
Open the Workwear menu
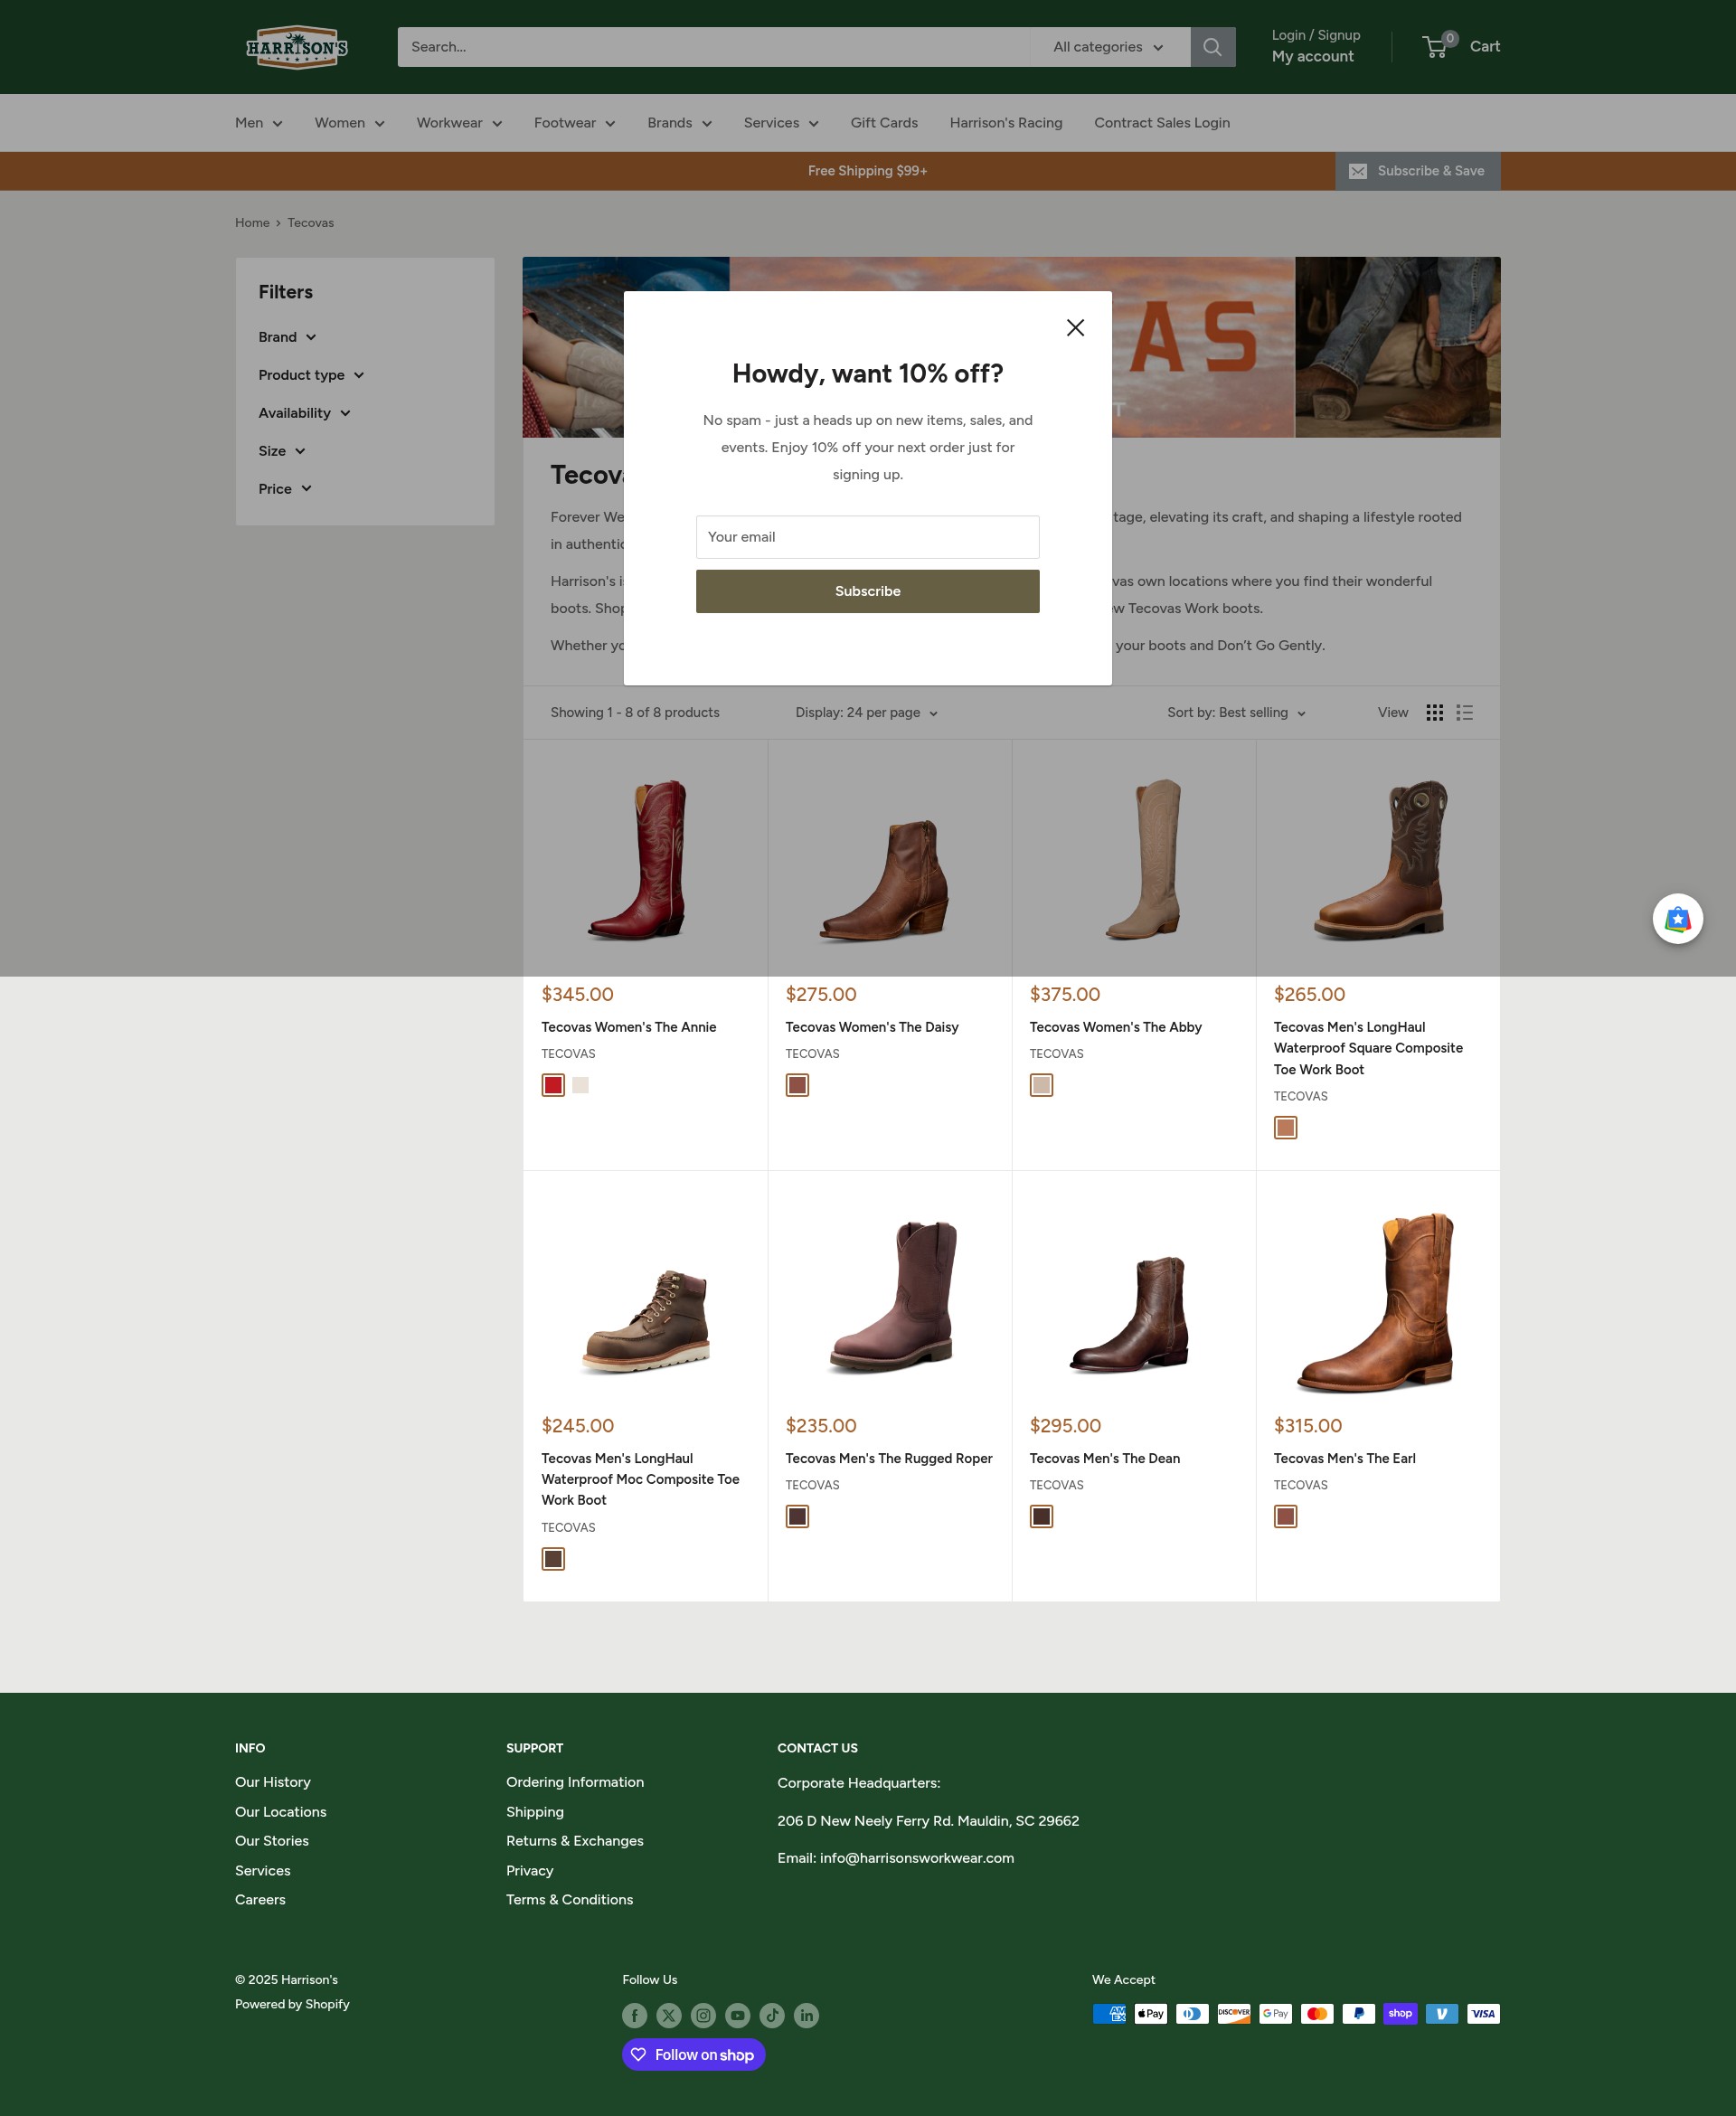pyautogui.click(x=459, y=123)
